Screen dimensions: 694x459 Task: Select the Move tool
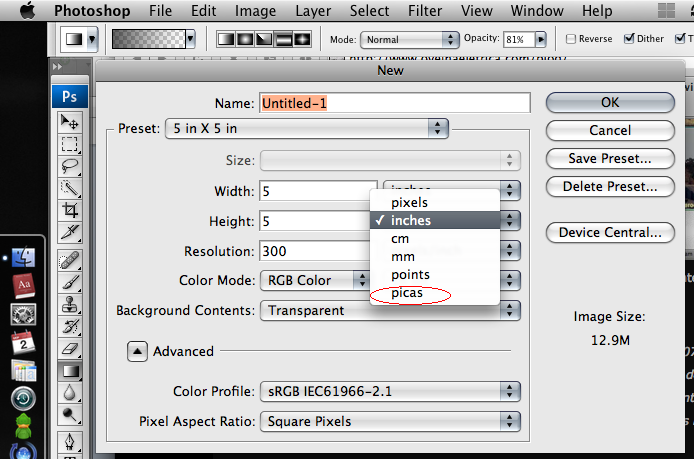point(69,122)
